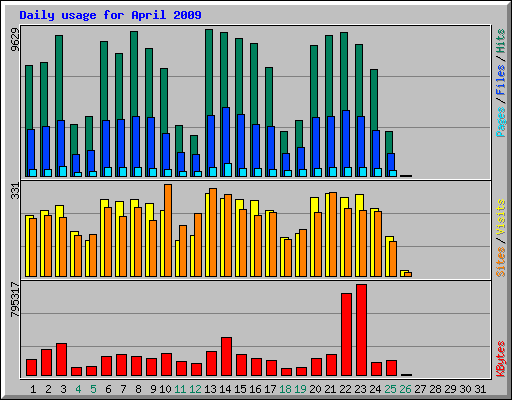This screenshot has height=400, width=512.
Task: Click the 'Hits' legend label
Action: pyautogui.click(x=500, y=41)
